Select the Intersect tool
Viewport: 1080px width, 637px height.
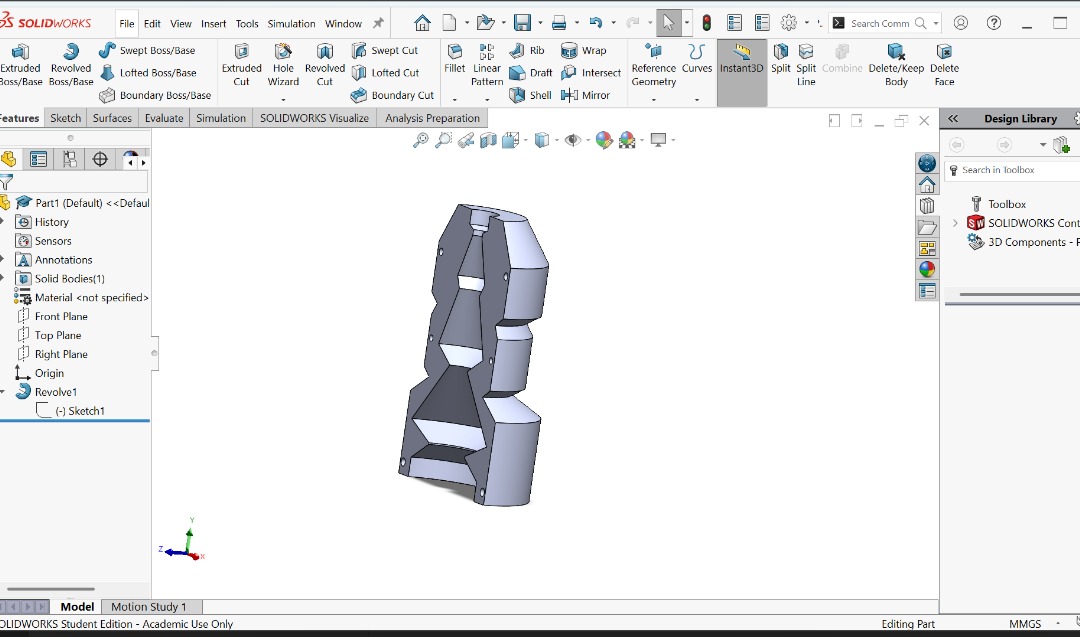tap(590, 72)
